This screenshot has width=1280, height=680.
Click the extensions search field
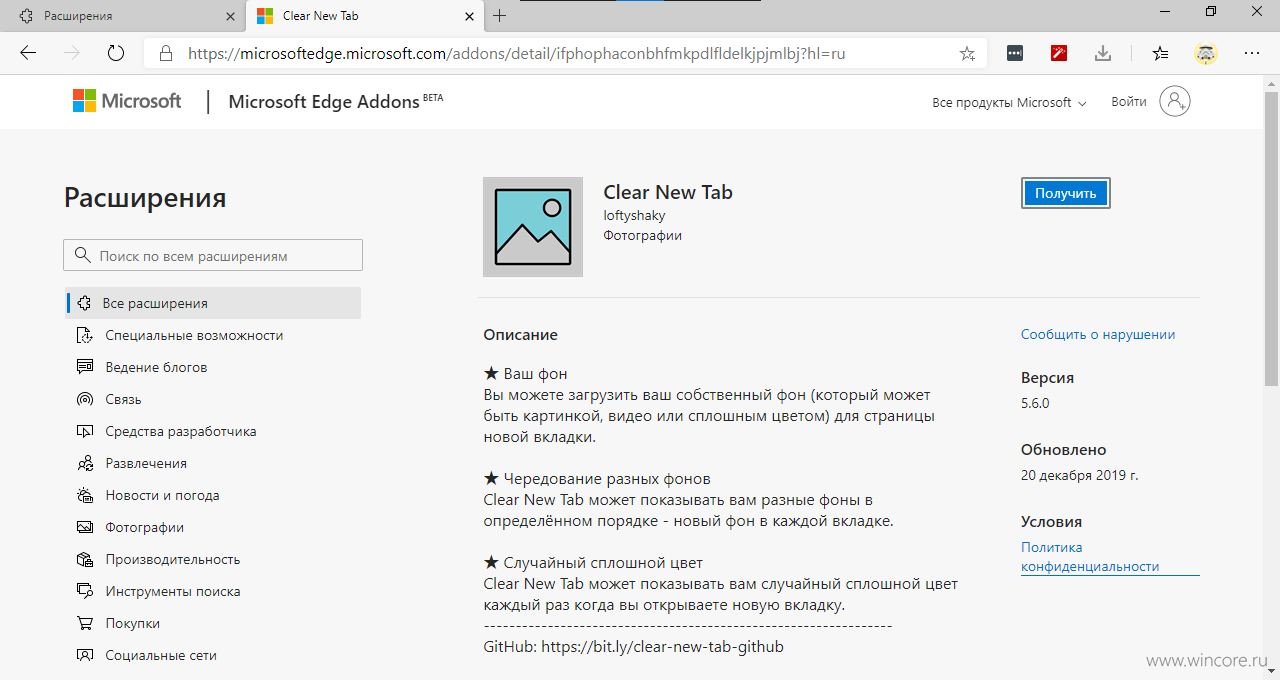(213, 256)
